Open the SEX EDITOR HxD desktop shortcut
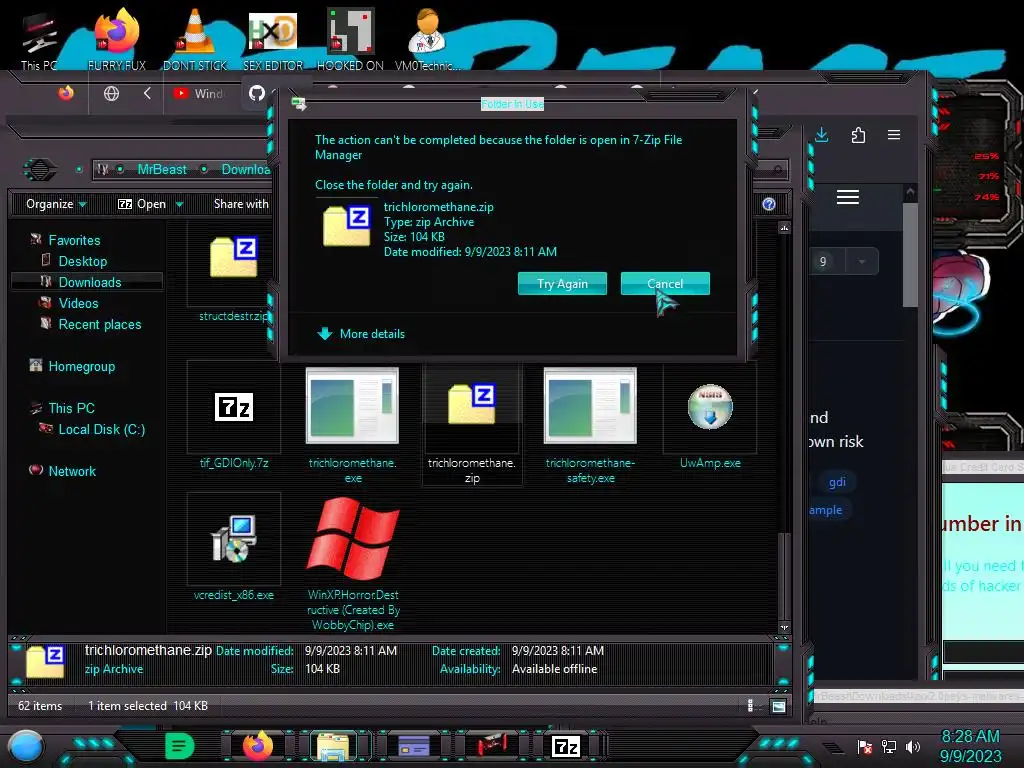Image resolution: width=1024 pixels, height=768 pixels. (273, 40)
